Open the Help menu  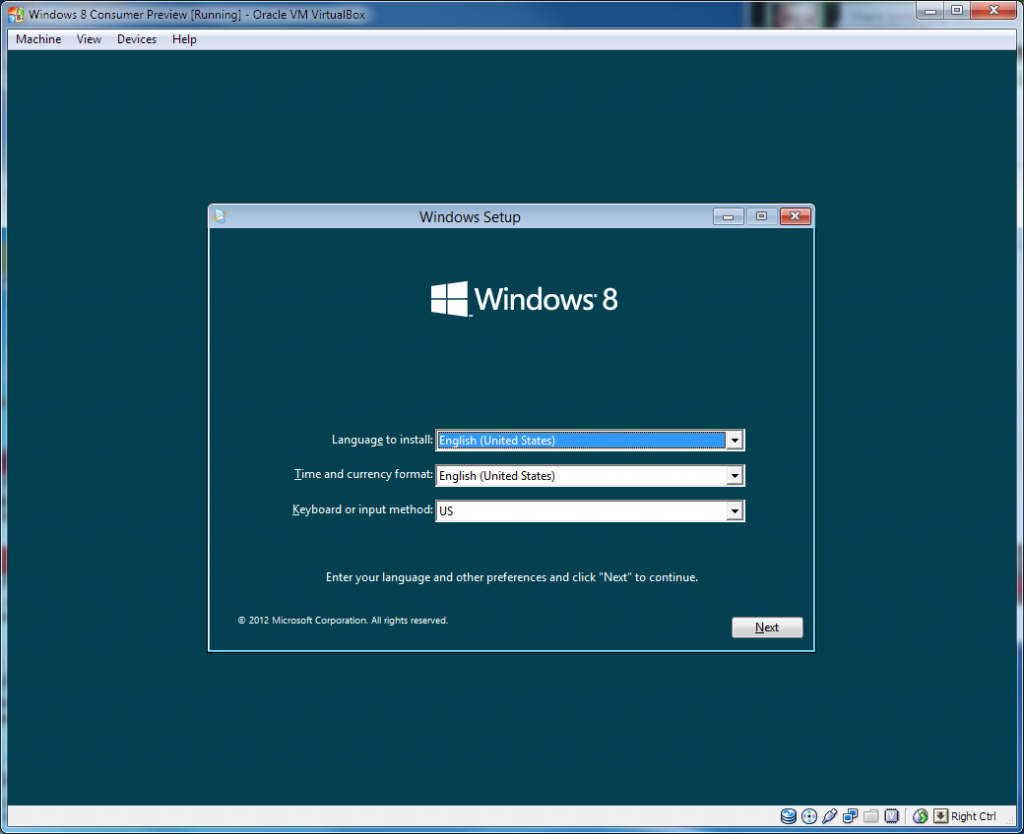click(x=184, y=39)
